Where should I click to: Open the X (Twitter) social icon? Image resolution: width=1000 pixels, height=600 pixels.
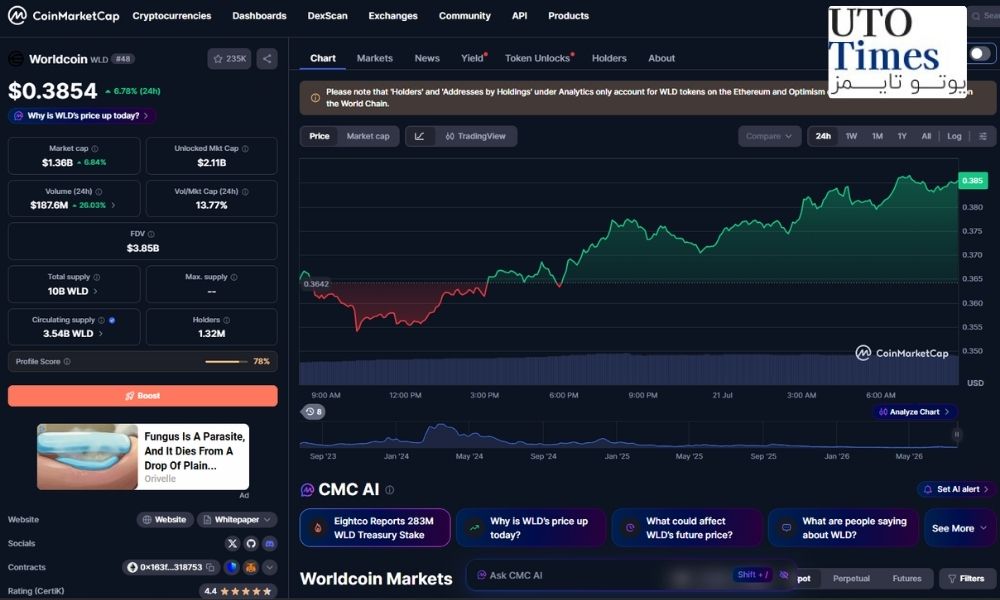[x=232, y=543]
